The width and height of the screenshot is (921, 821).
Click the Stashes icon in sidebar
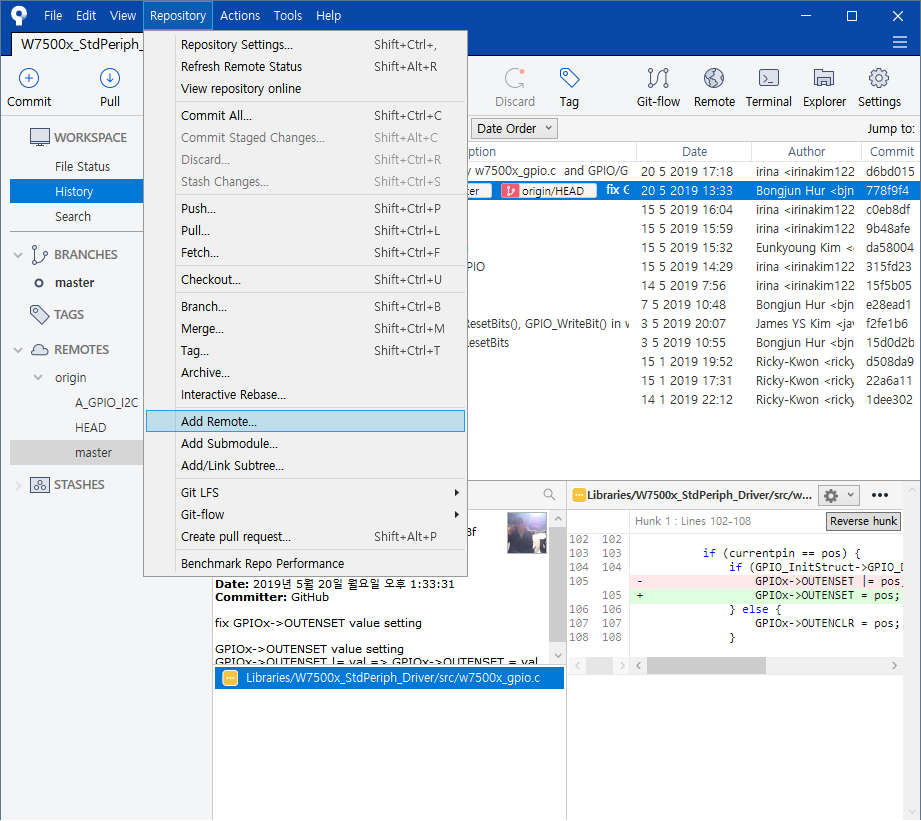pos(39,485)
